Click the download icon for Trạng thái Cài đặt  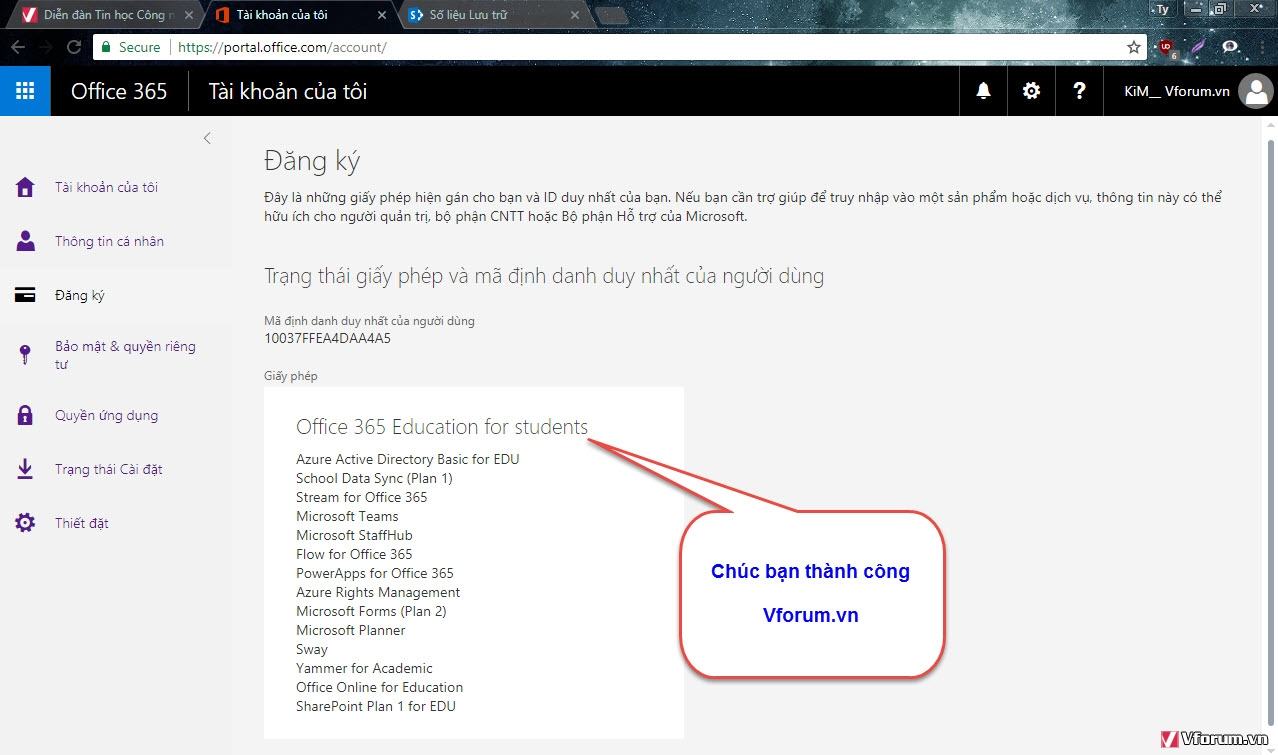pos(25,469)
